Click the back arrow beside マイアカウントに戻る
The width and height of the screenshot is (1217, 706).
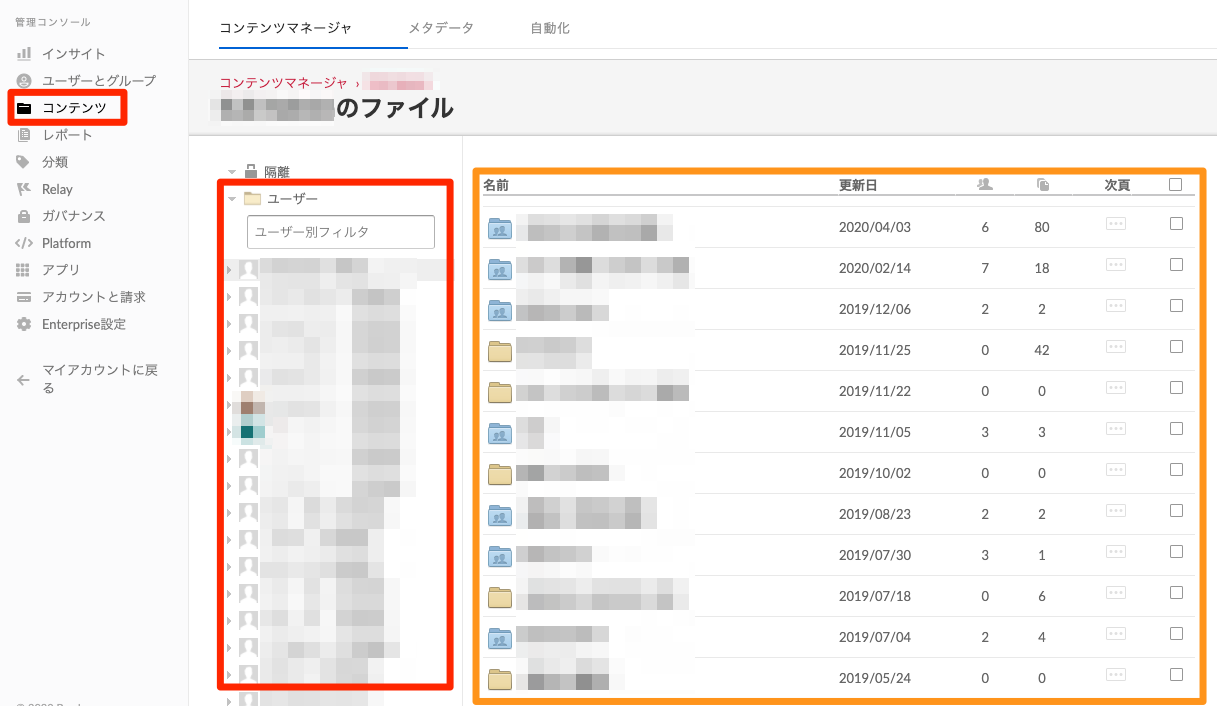(x=24, y=380)
